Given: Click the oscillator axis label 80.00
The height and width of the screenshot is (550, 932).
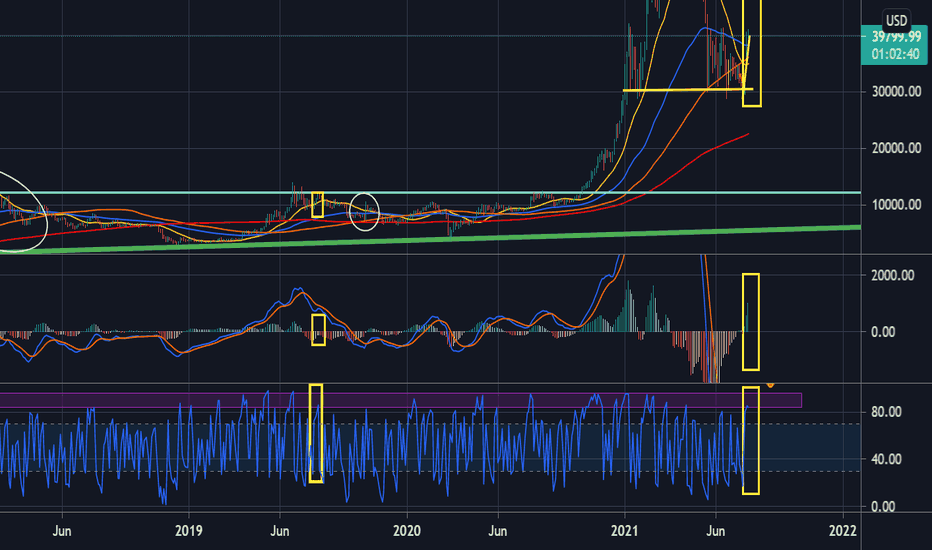Looking at the screenshot, I should coord(886,411).
